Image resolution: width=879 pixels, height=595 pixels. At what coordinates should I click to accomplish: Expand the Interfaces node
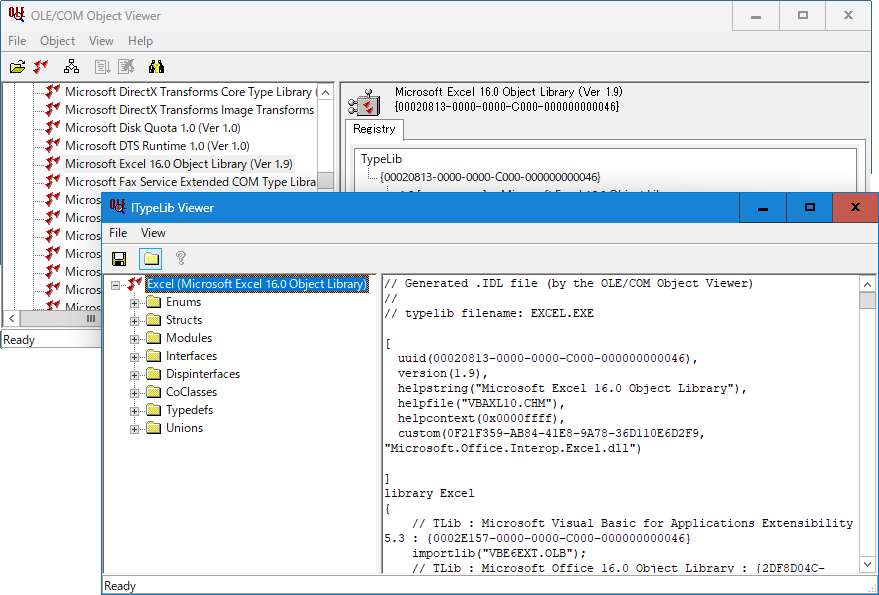134,355
